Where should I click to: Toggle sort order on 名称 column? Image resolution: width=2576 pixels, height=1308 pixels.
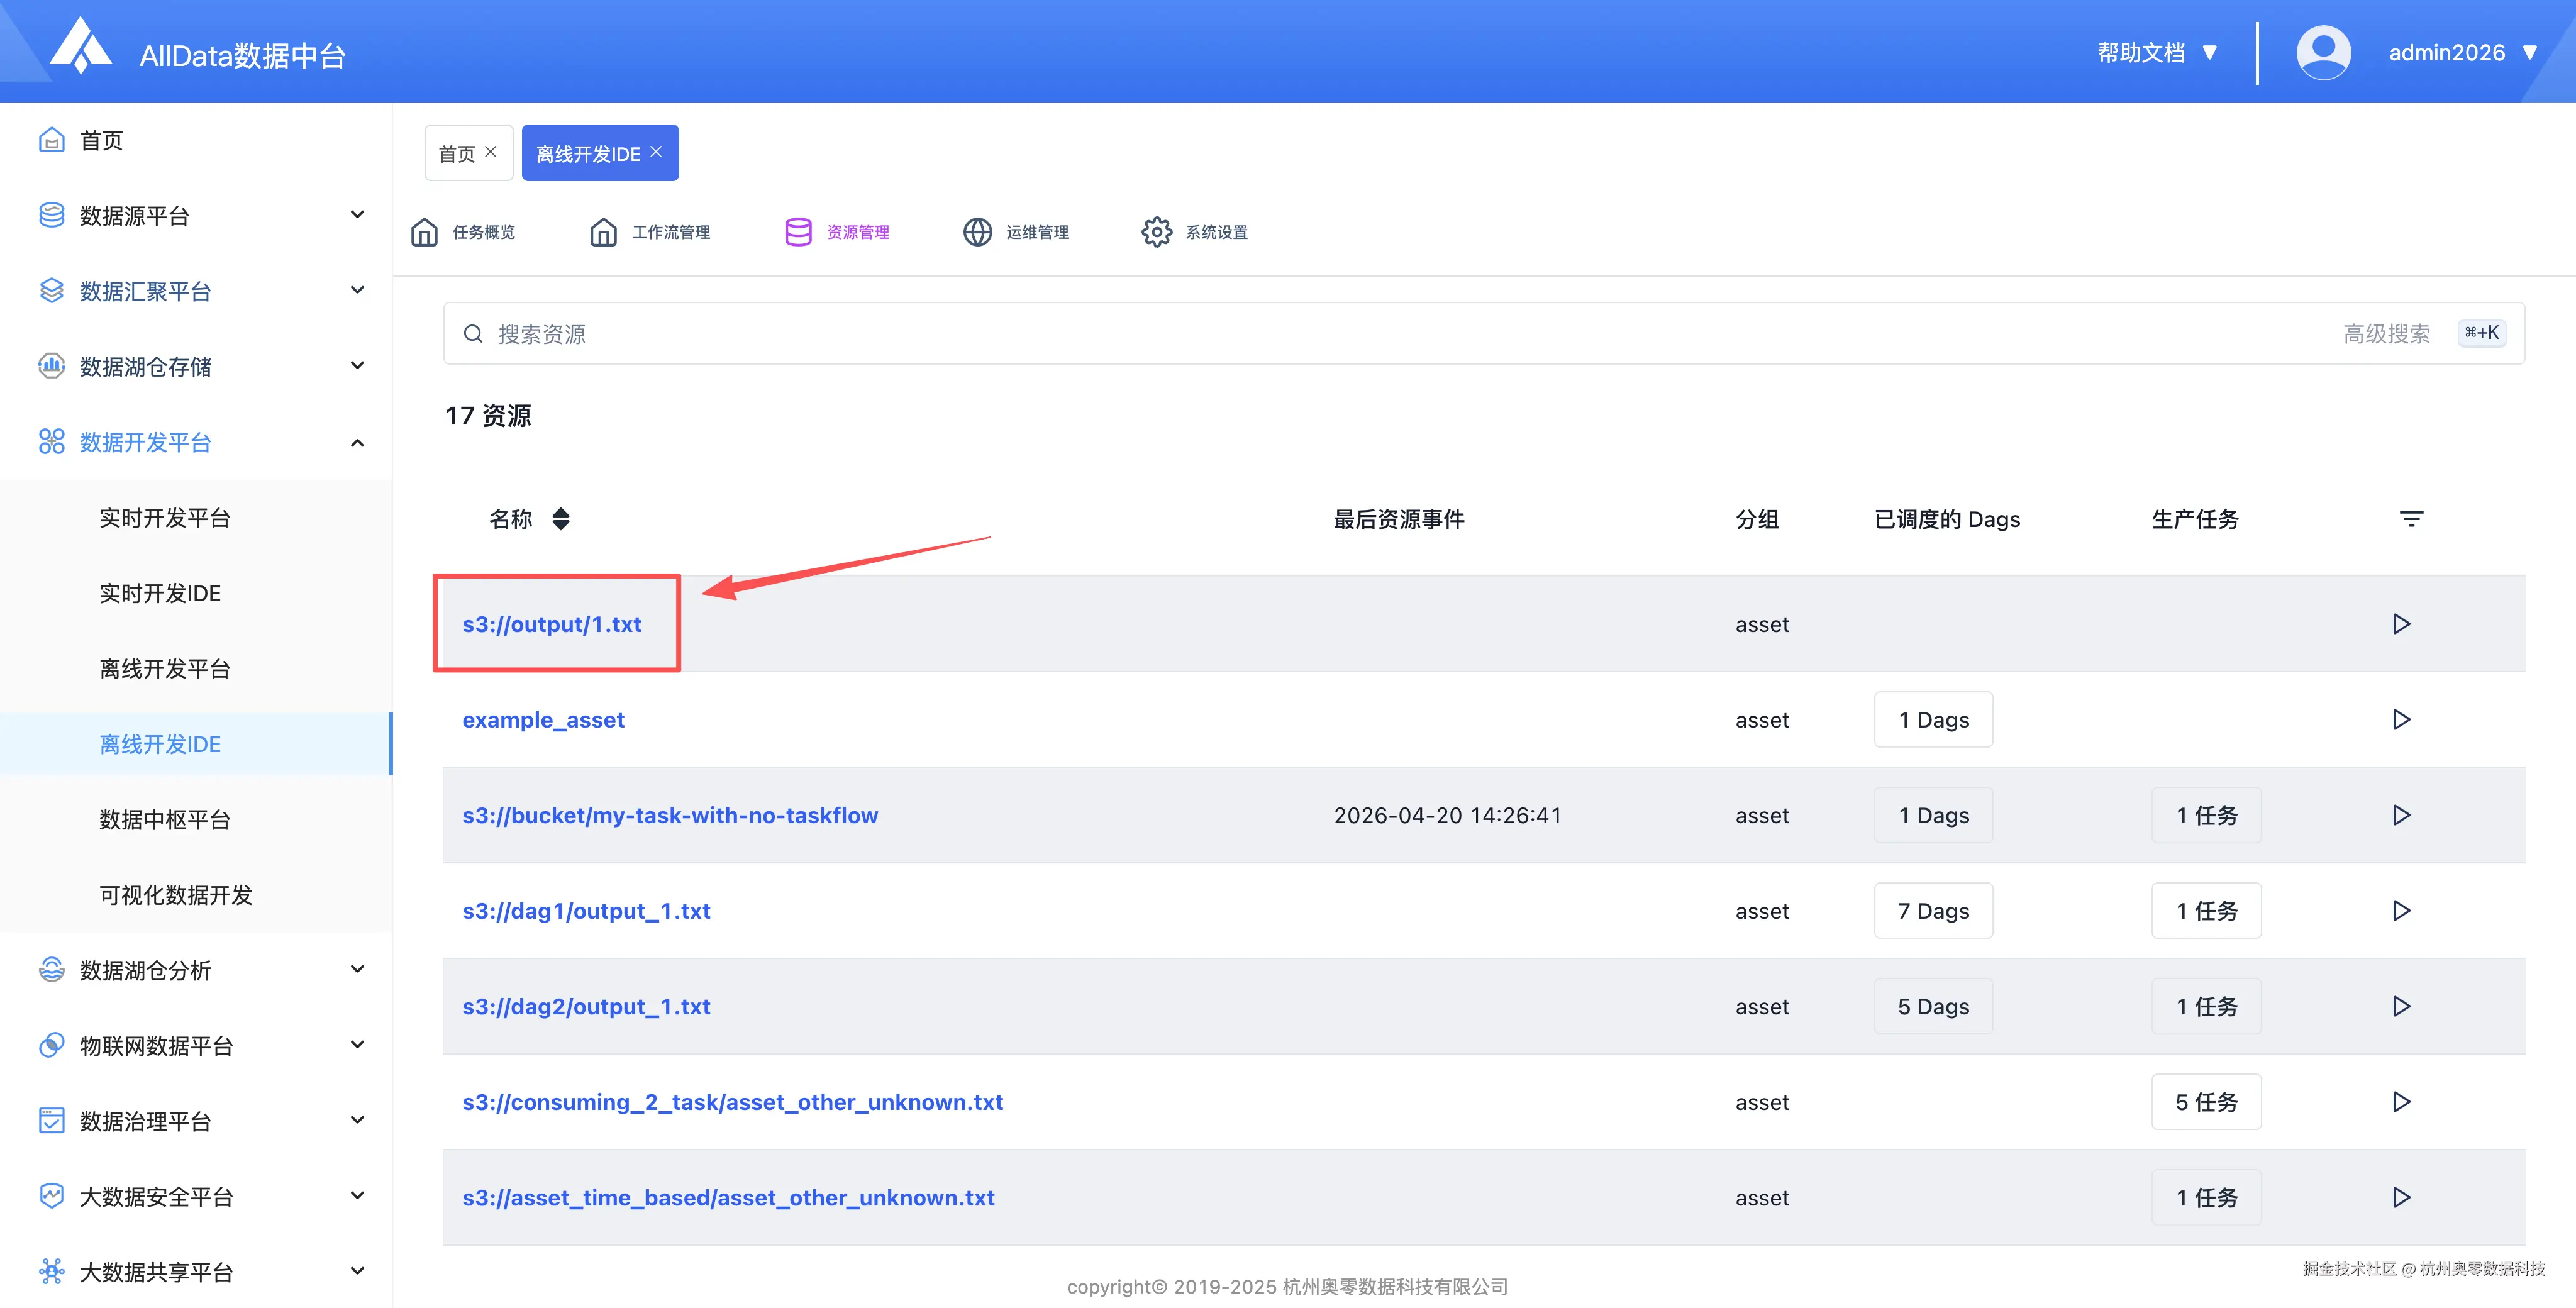[x=561, y=519]
